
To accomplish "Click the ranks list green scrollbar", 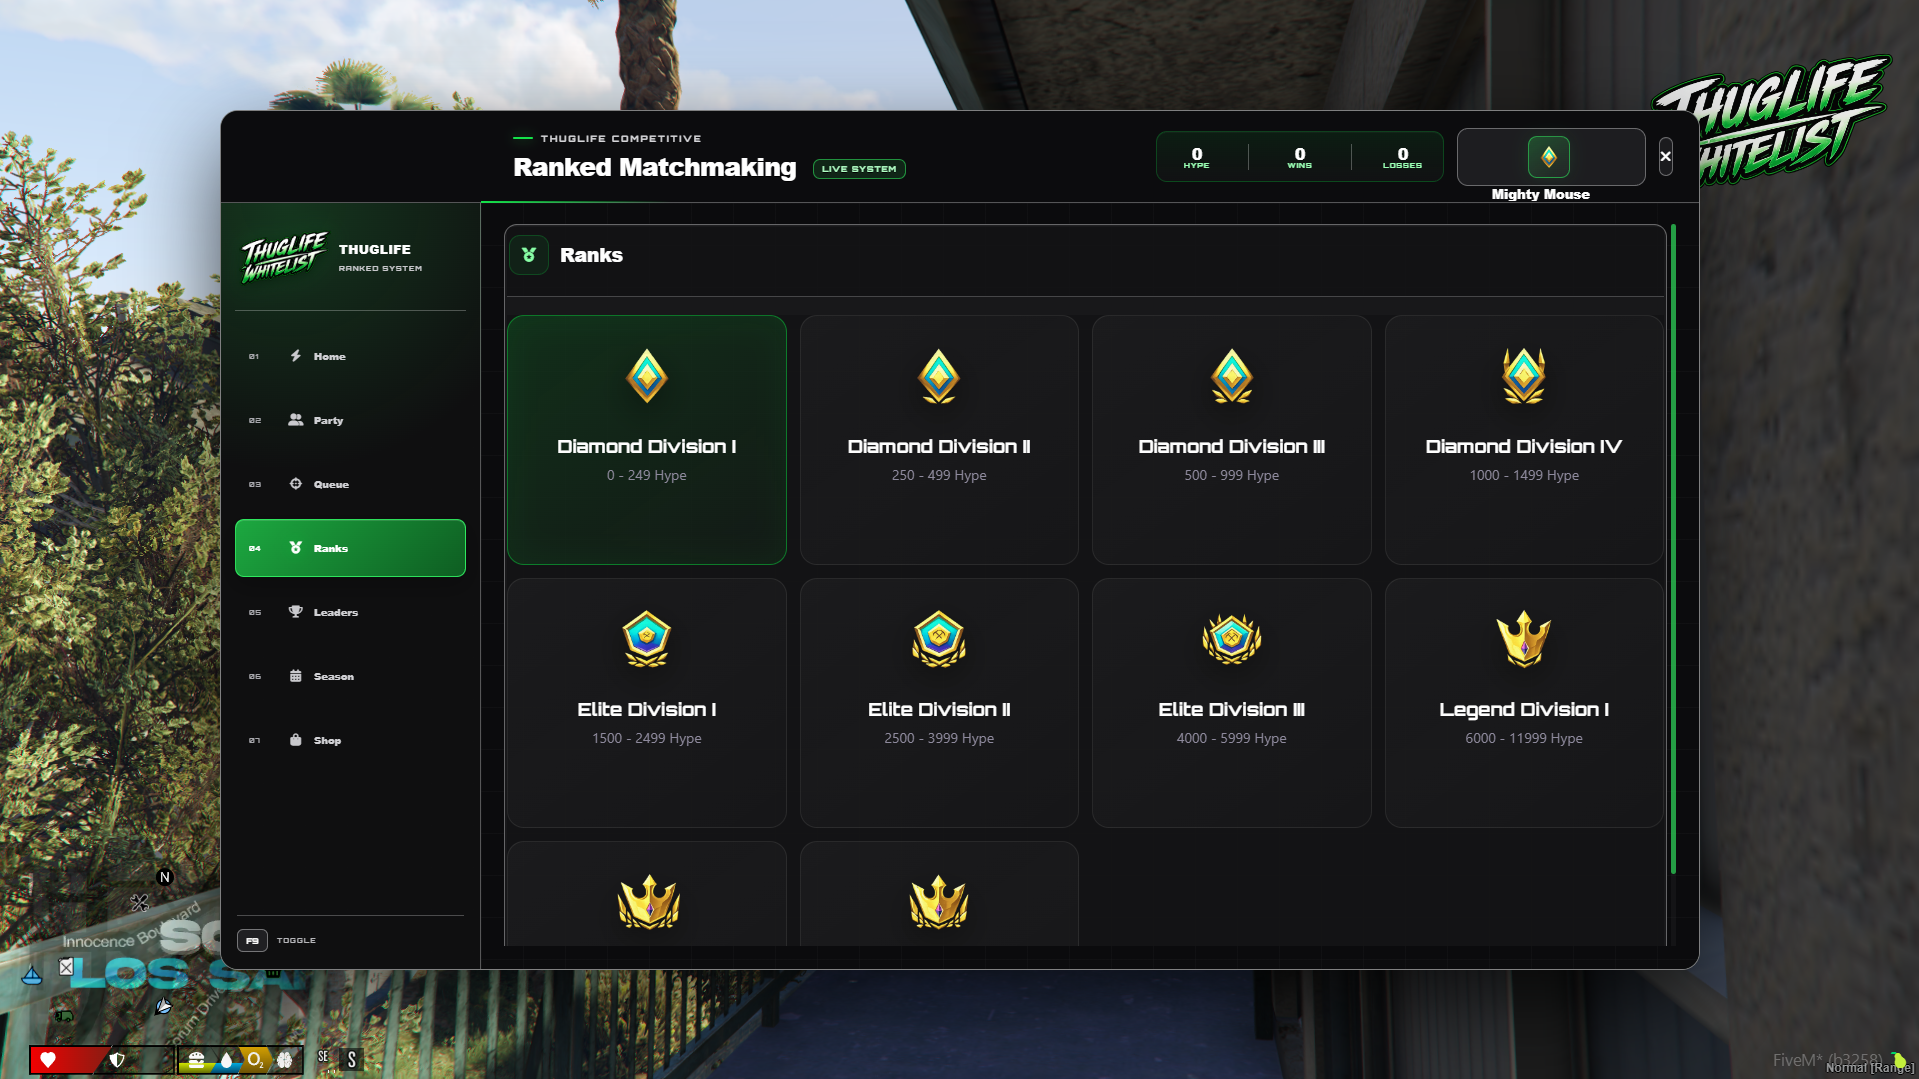I will coord(1673,550).
